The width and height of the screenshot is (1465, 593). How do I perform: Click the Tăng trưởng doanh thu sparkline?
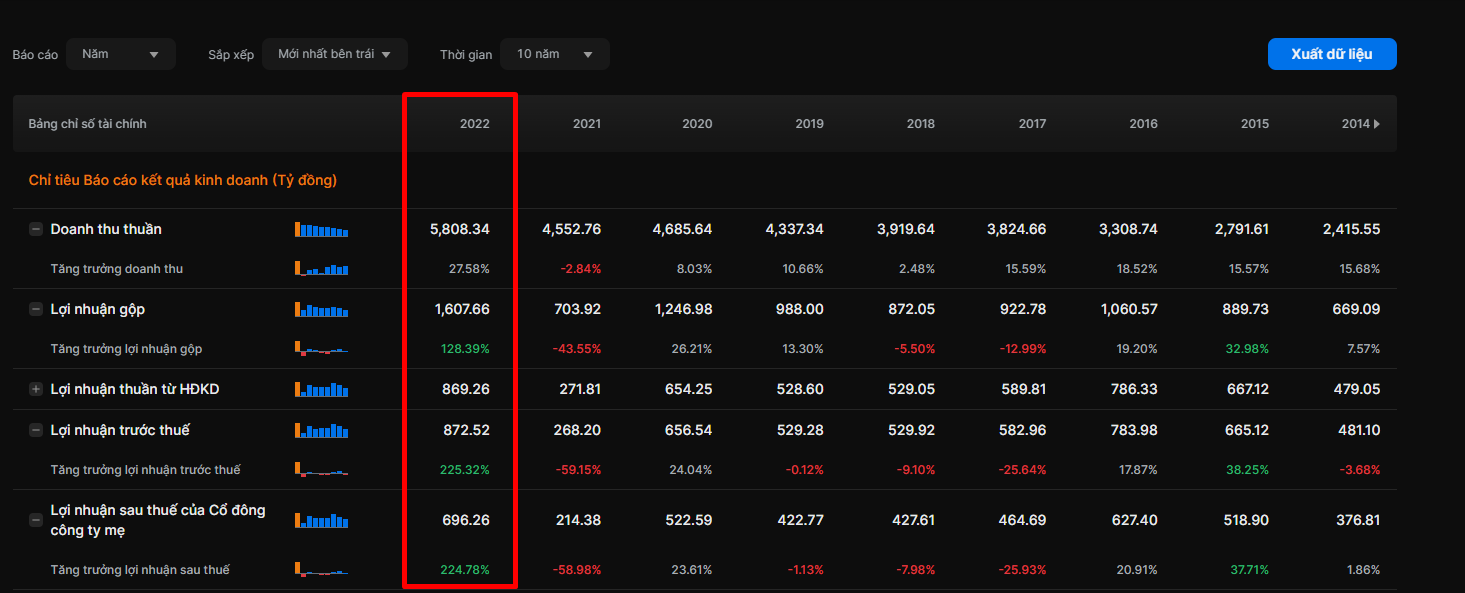coord(321,269)
